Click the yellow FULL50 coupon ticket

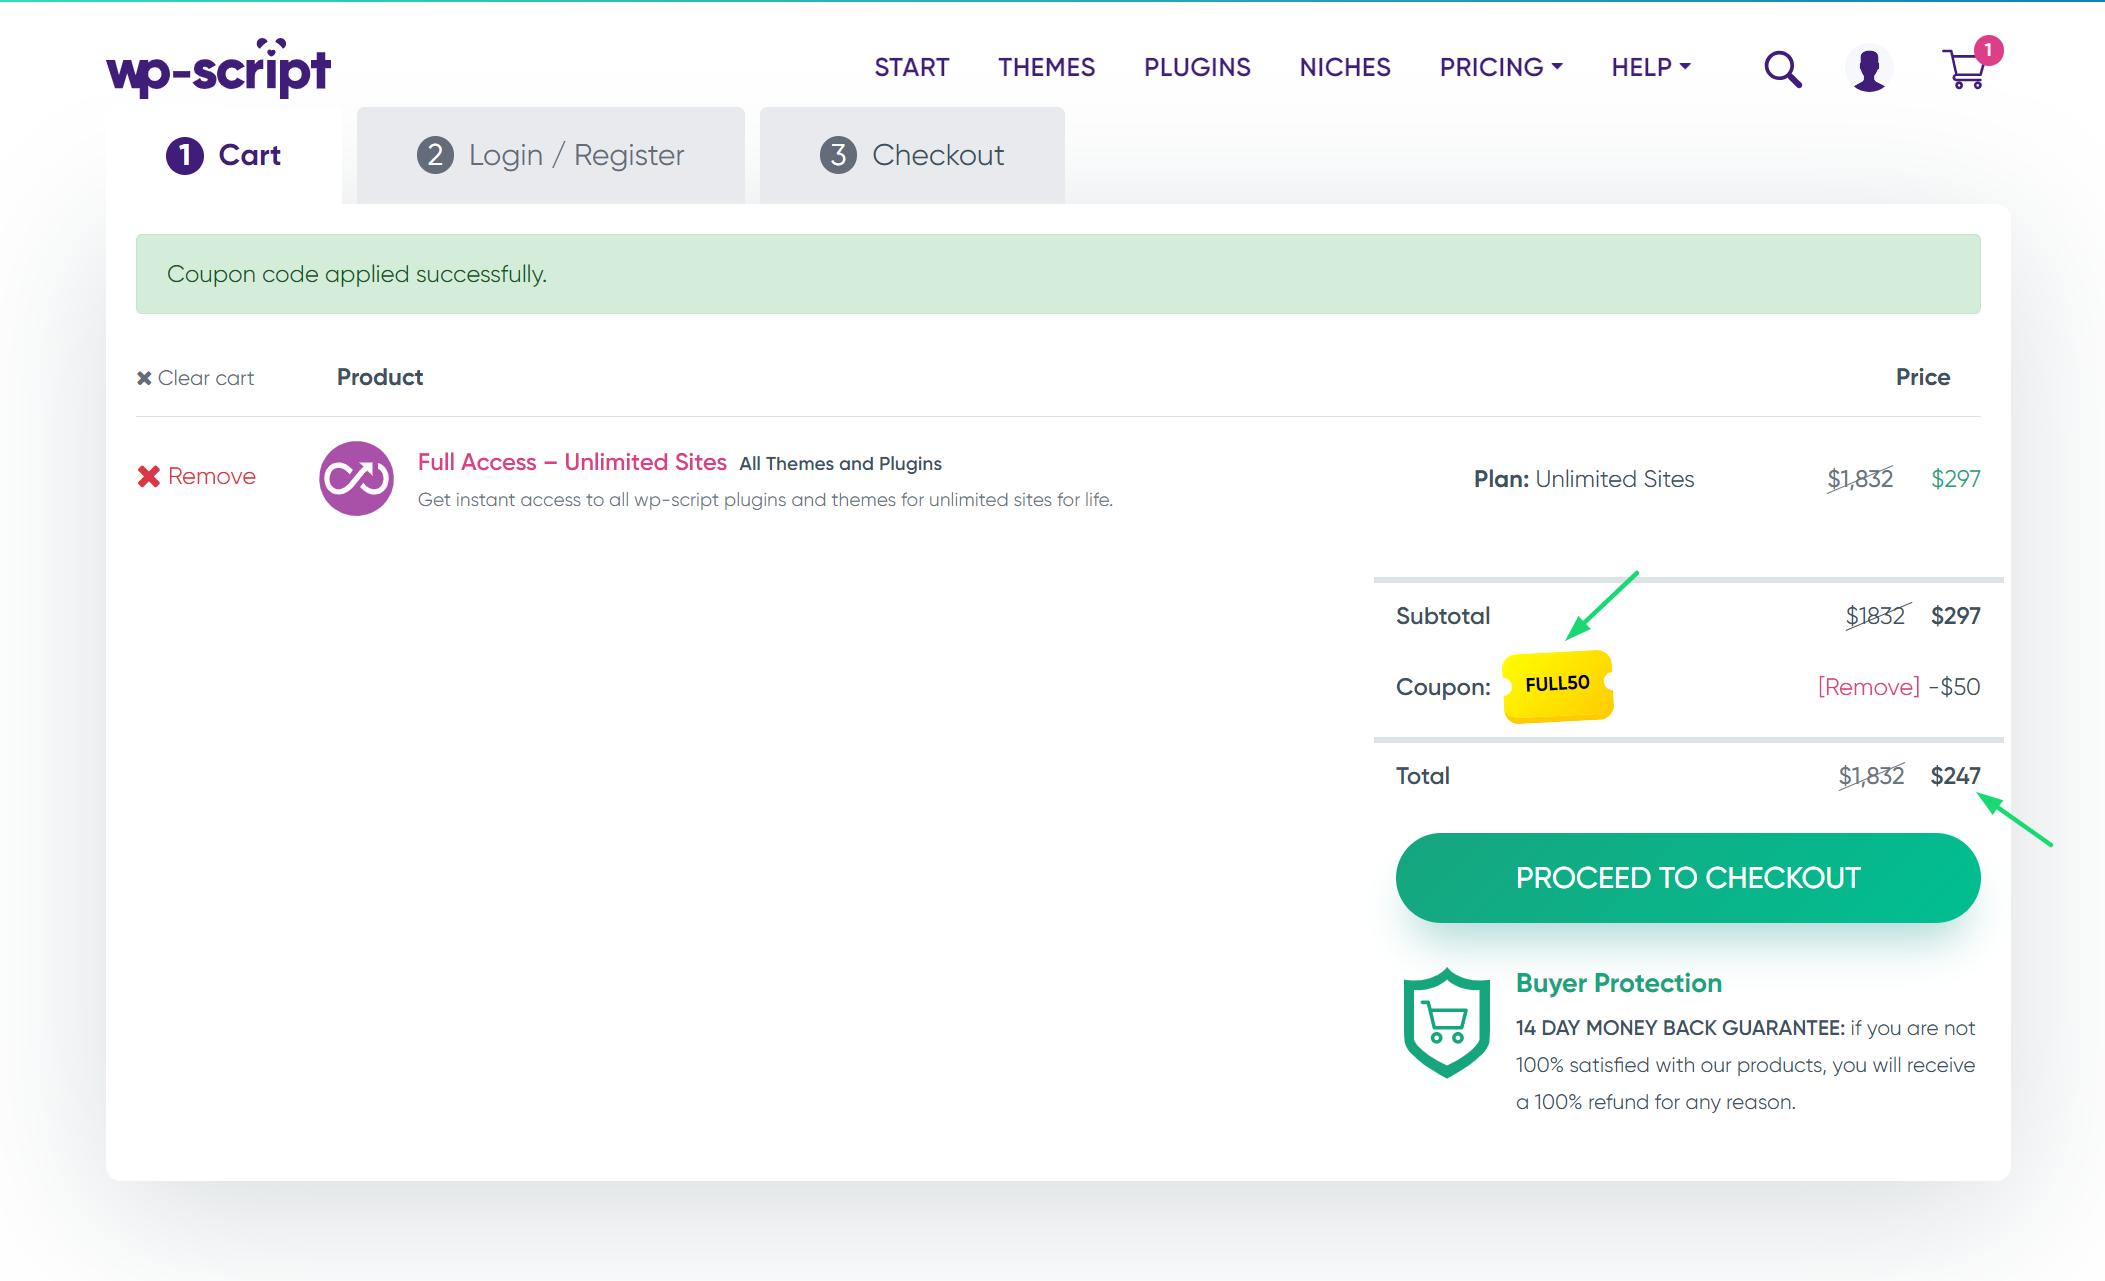click(1558, 686)
